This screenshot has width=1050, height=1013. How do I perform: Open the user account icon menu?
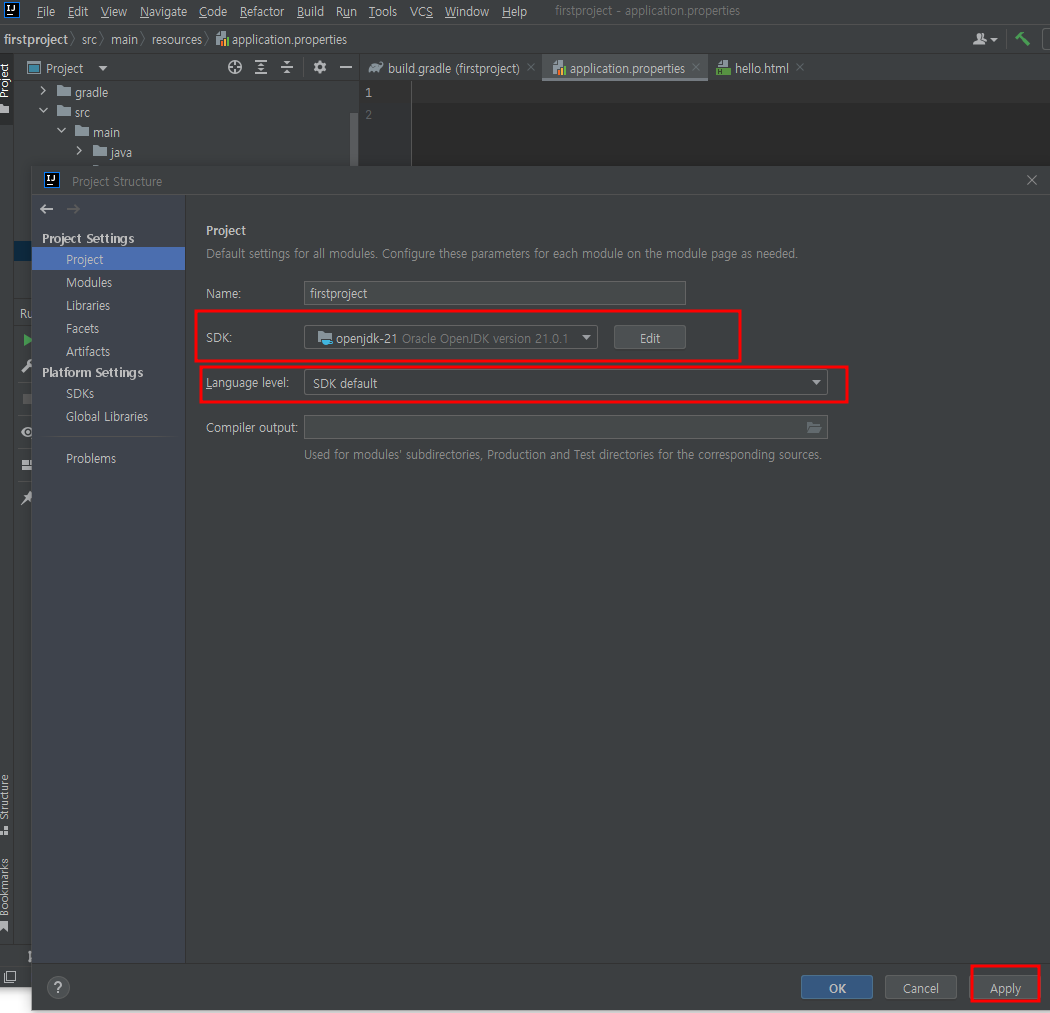click(984, 40)
